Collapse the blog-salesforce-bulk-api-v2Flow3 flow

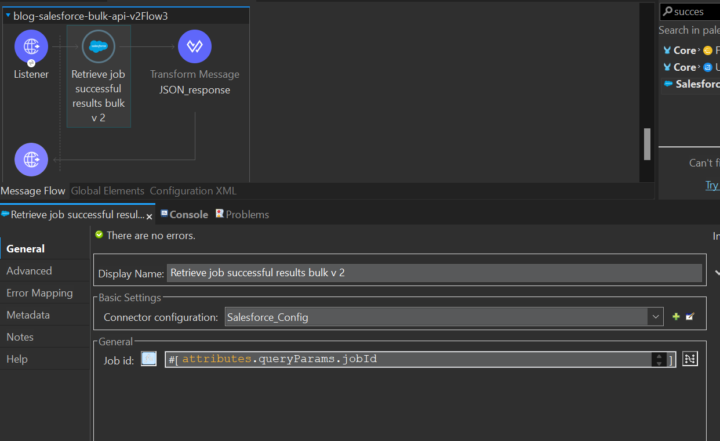pos(7,17)
